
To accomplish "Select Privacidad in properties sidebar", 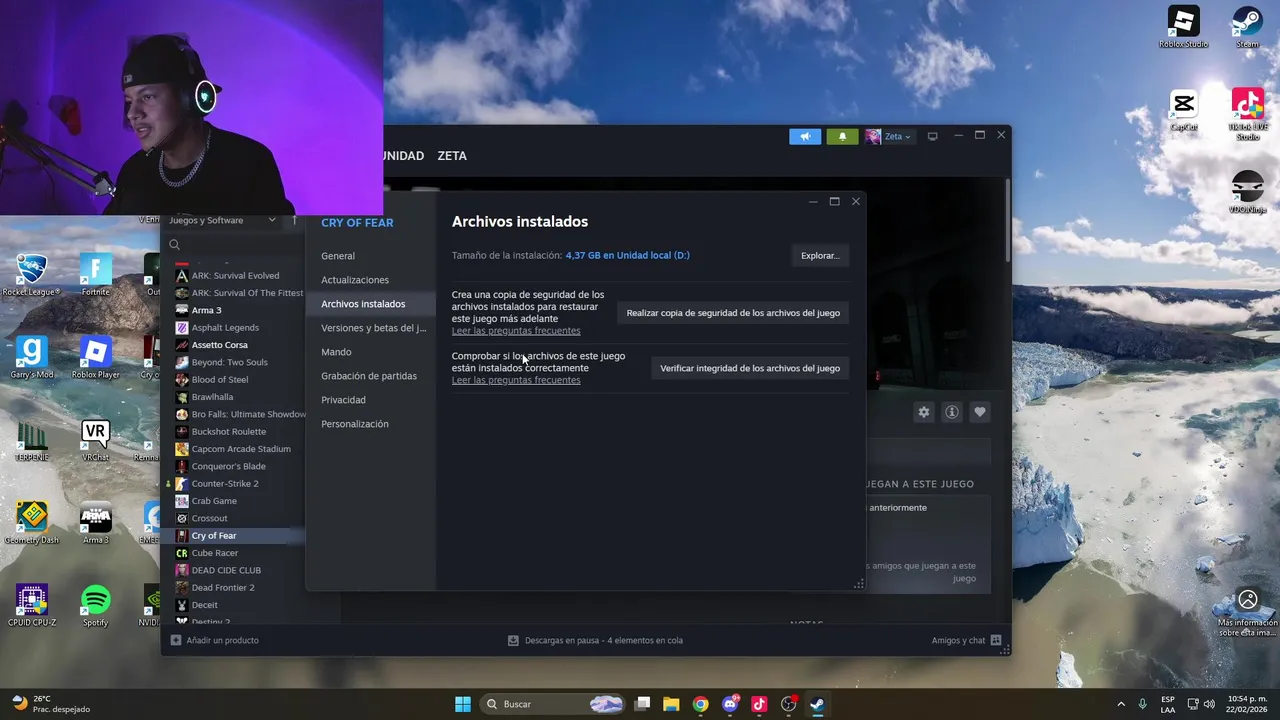I will pyautogui.click(x=343, y=400).
